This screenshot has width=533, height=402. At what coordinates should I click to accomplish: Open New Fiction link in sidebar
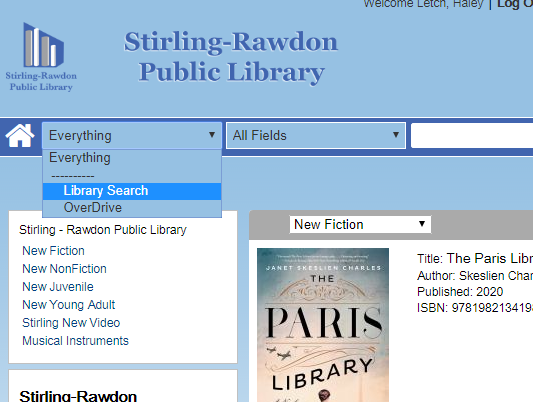click(x=53, y=251)
